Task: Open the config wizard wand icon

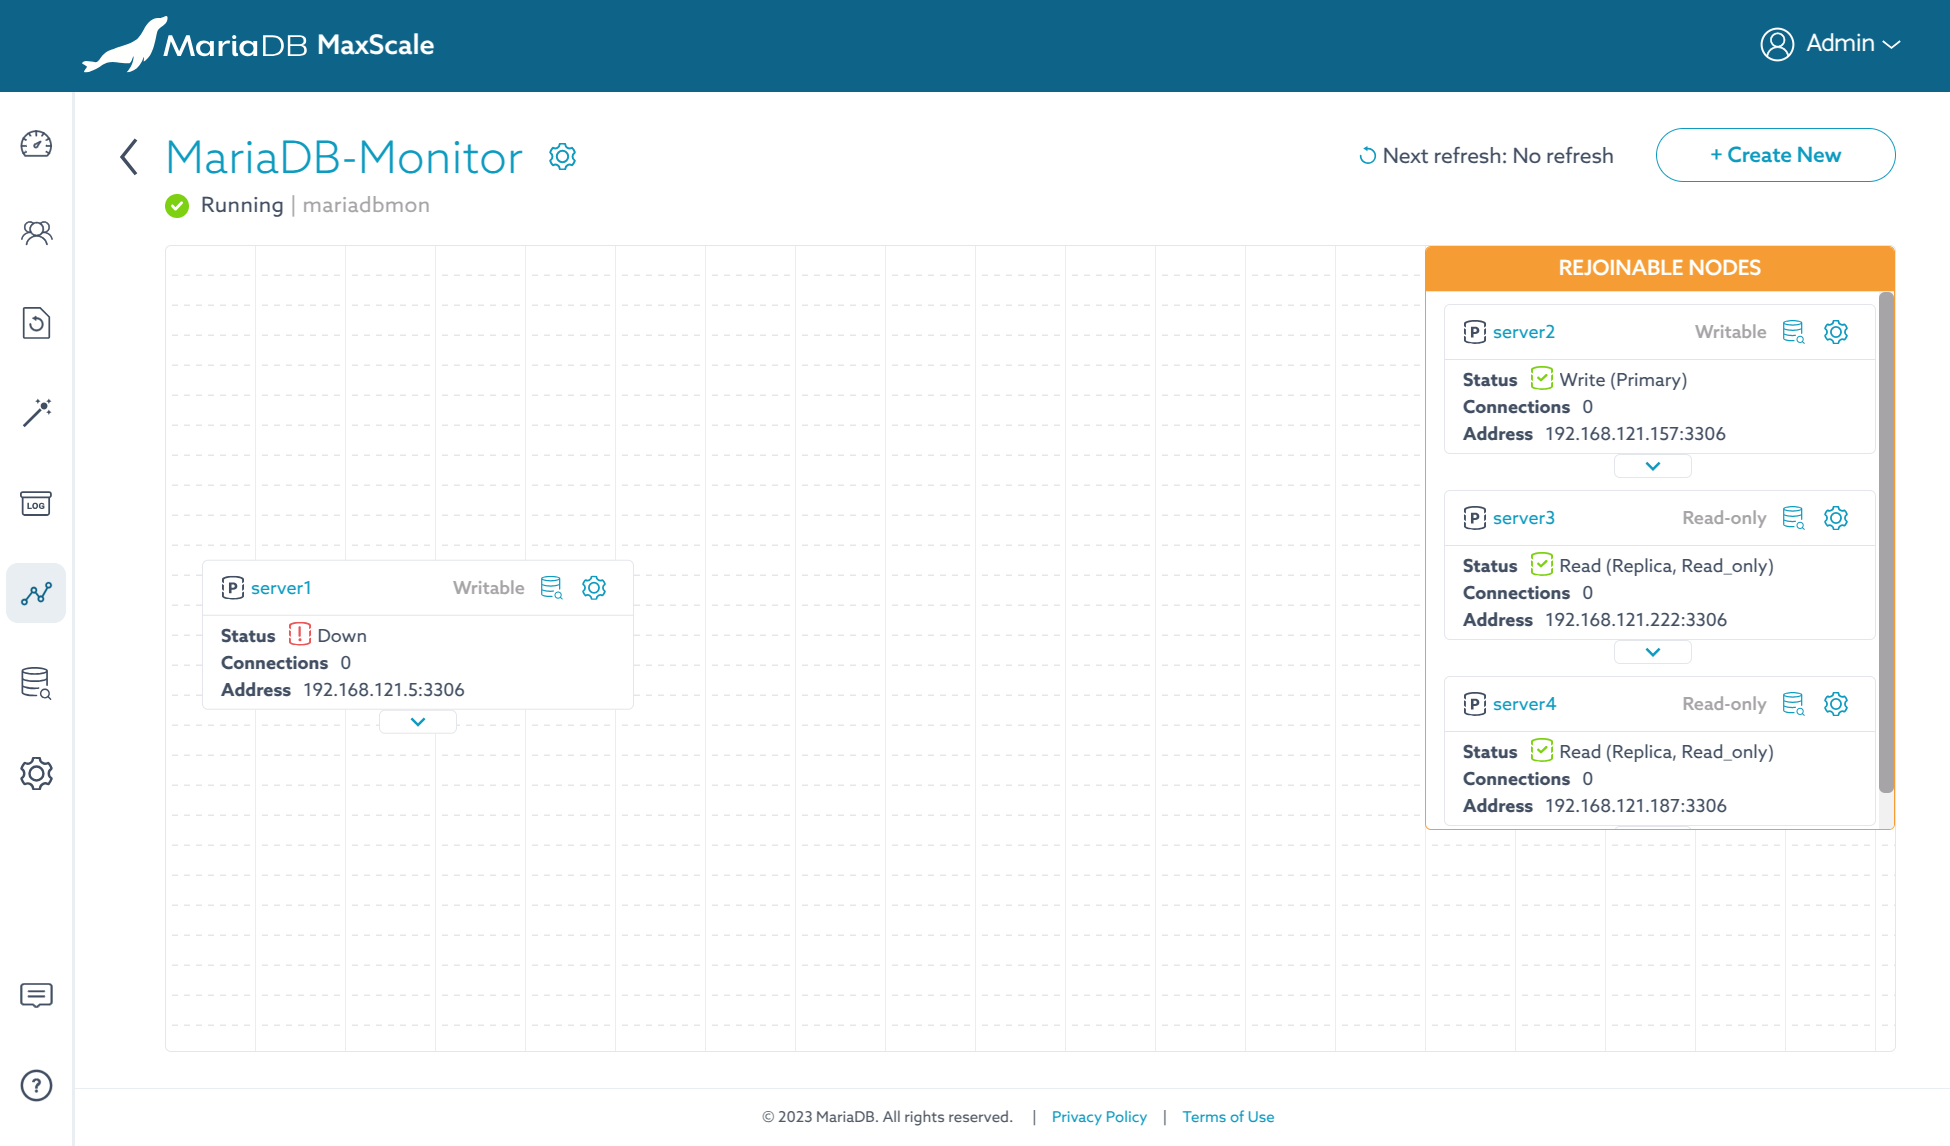Action: [x=36, y=412]
